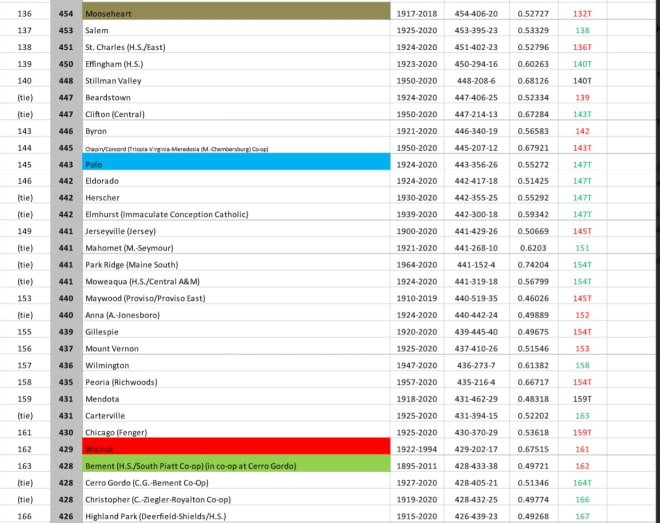Select Moweaqua (H.S./Central A&M) cell

[x=236, y=281]
